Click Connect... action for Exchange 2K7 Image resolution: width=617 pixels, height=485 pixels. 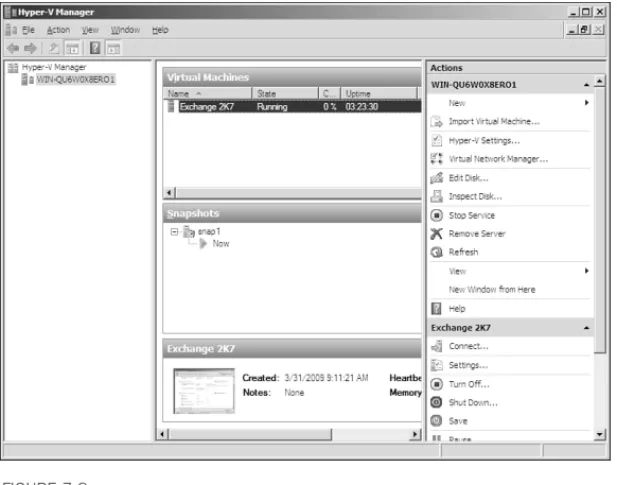point(469,346)
